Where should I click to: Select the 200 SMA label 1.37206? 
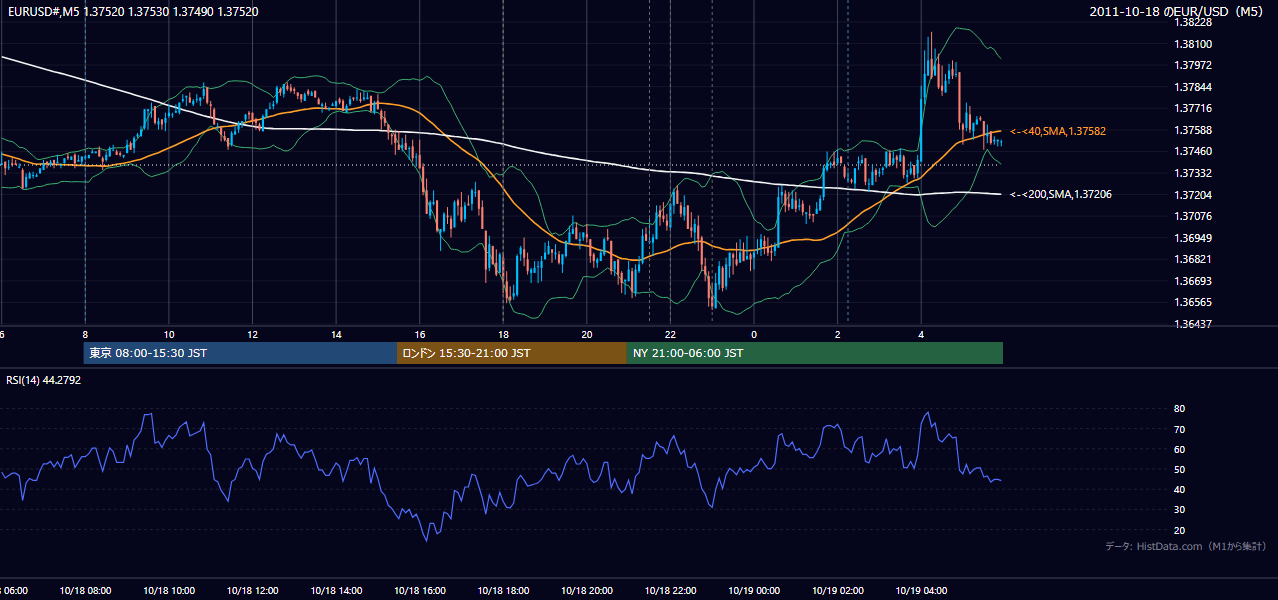point(1061,194)
